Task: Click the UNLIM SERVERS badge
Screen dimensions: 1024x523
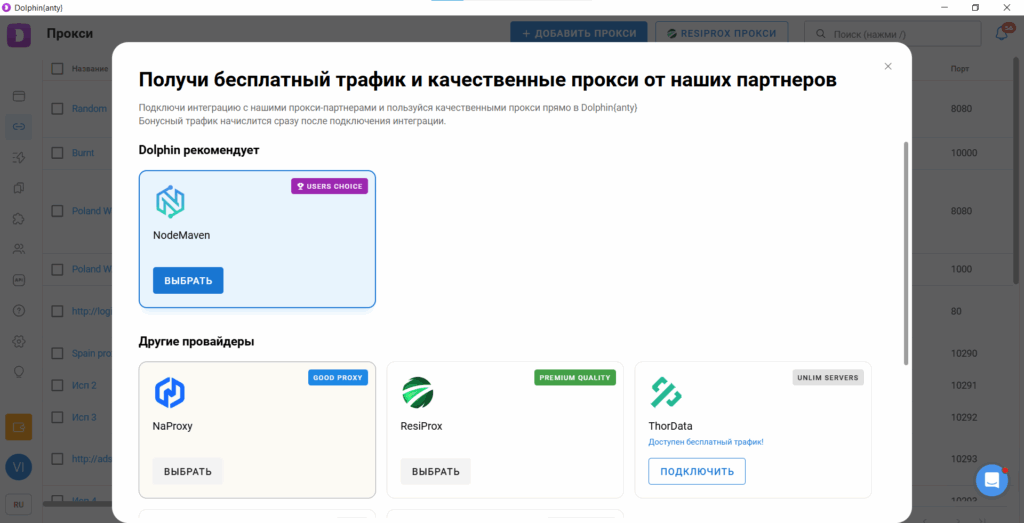Action: pyautogui.click(x=828, y=377)
